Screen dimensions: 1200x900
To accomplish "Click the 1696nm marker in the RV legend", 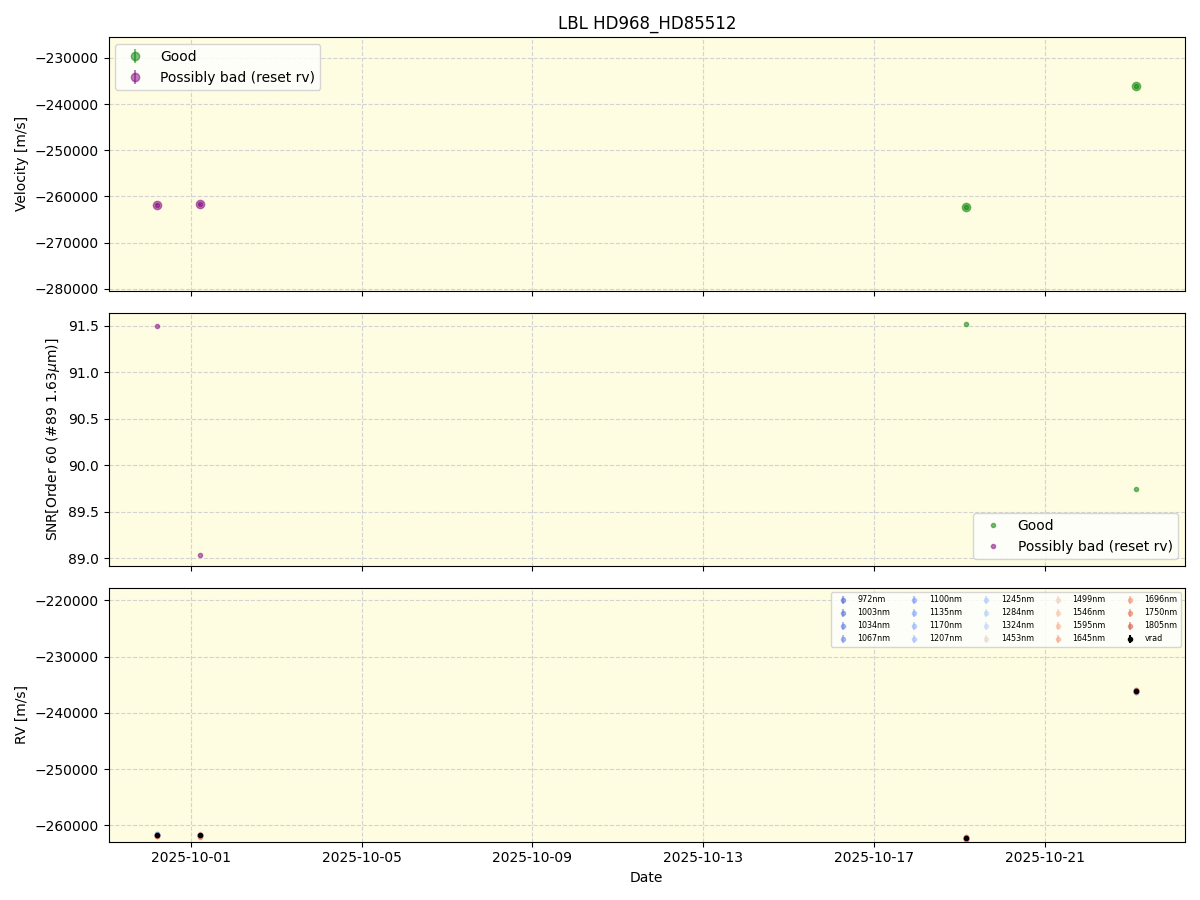I will click(1130, 600).
